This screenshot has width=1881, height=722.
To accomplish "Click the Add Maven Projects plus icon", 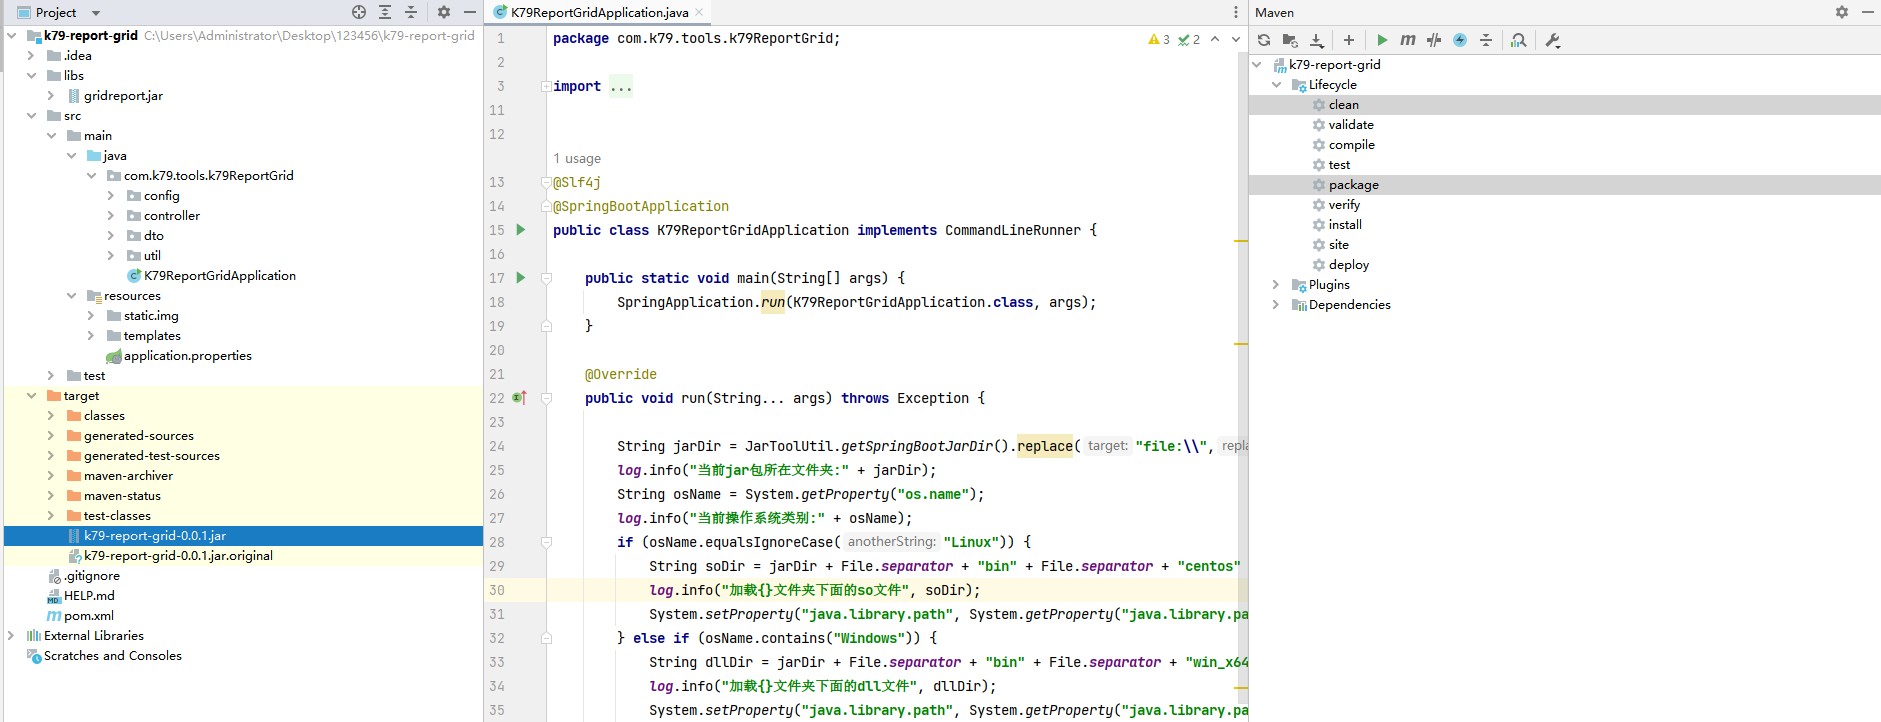I will point(1349,40).
